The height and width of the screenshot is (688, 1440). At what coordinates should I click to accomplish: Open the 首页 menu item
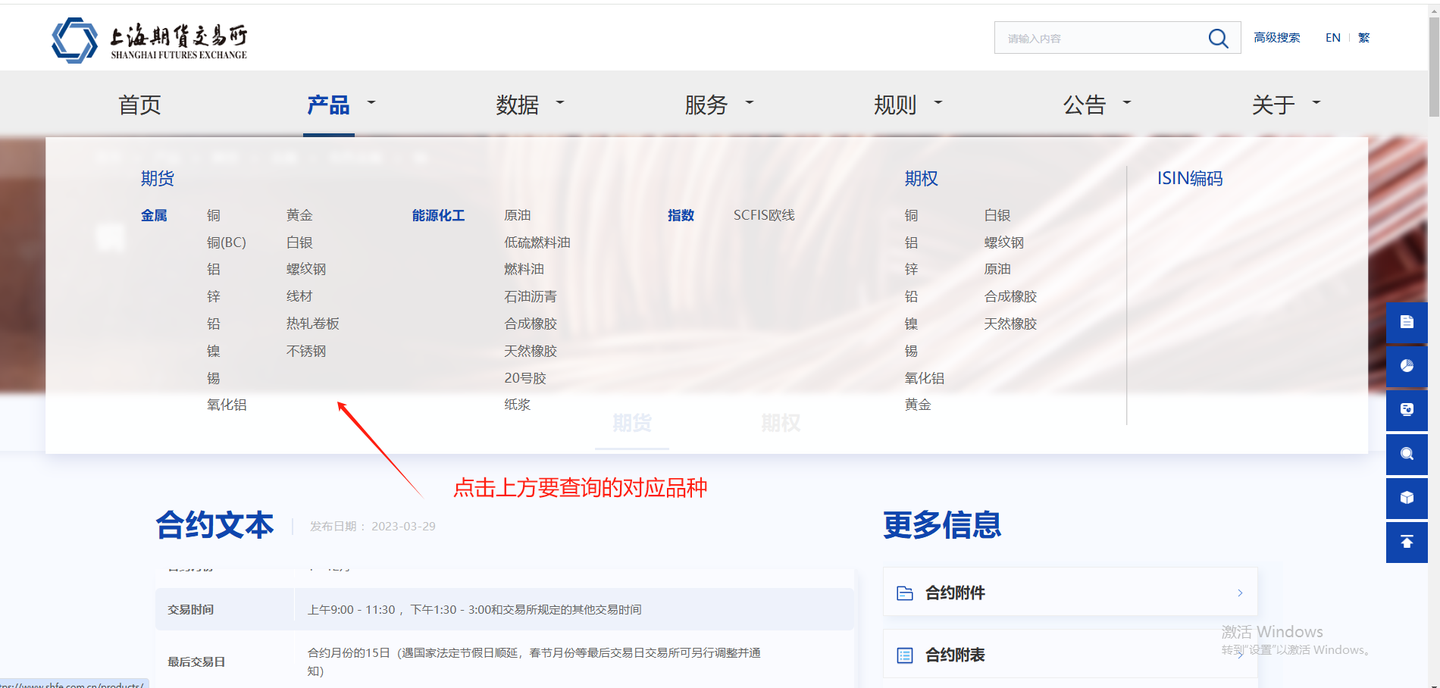tap(139, 103)
